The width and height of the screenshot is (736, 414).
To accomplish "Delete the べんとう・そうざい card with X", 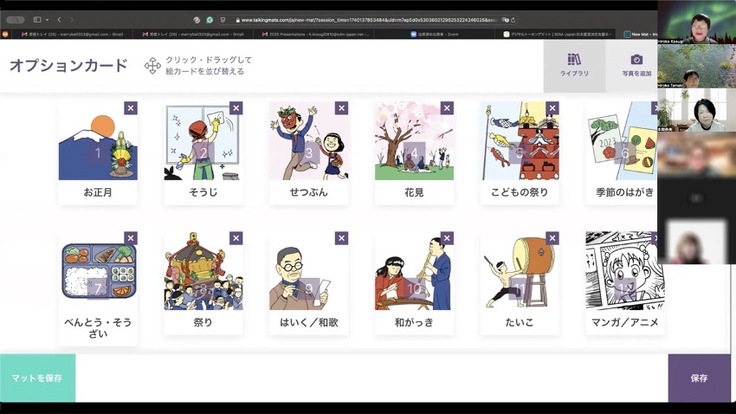I will [131, 238].
